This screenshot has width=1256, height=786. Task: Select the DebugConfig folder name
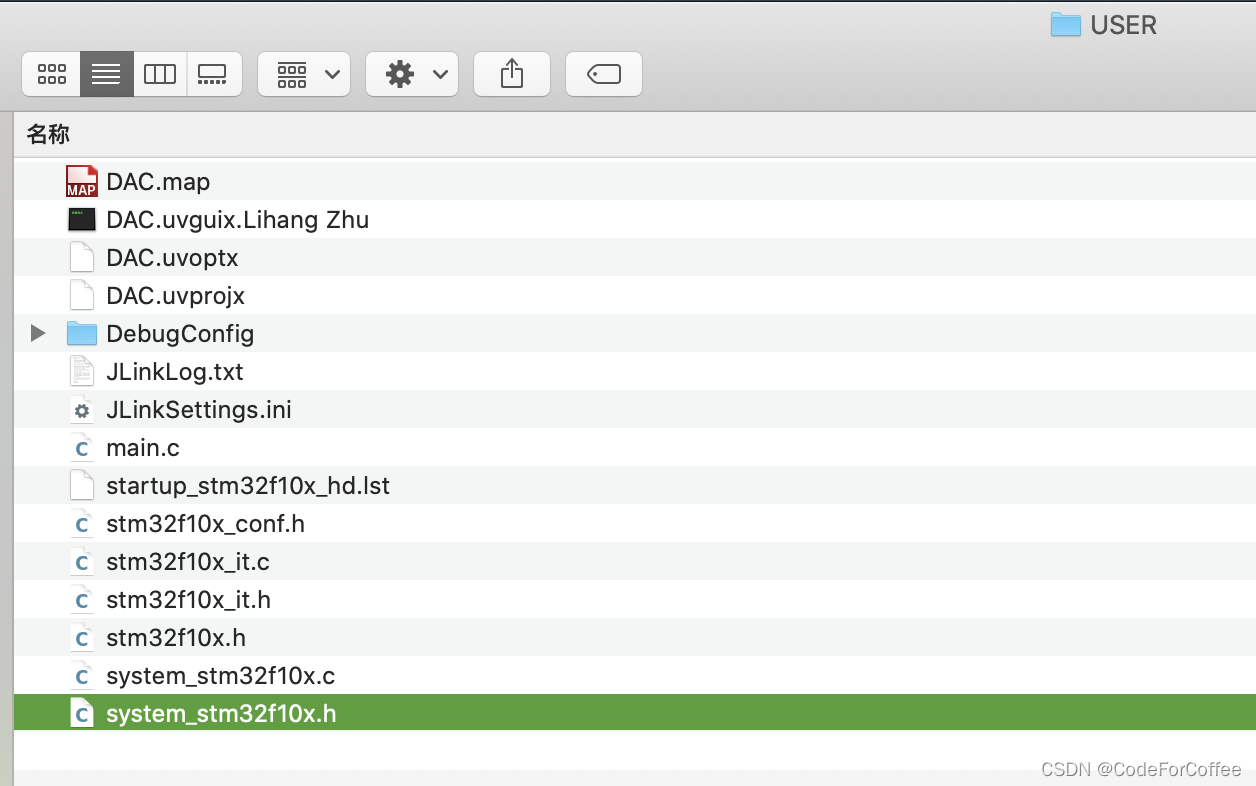point(180,334)
